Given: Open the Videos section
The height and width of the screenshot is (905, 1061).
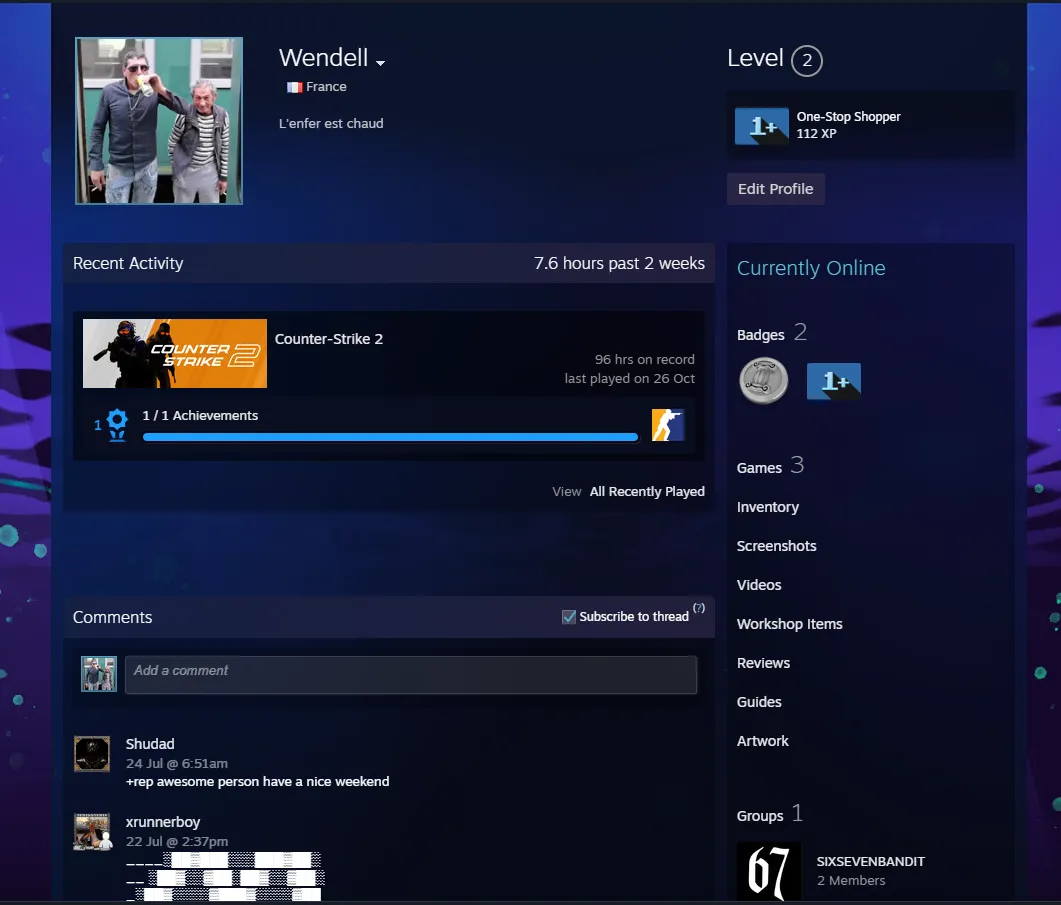Looking at the screenshot, I should 759,585.
